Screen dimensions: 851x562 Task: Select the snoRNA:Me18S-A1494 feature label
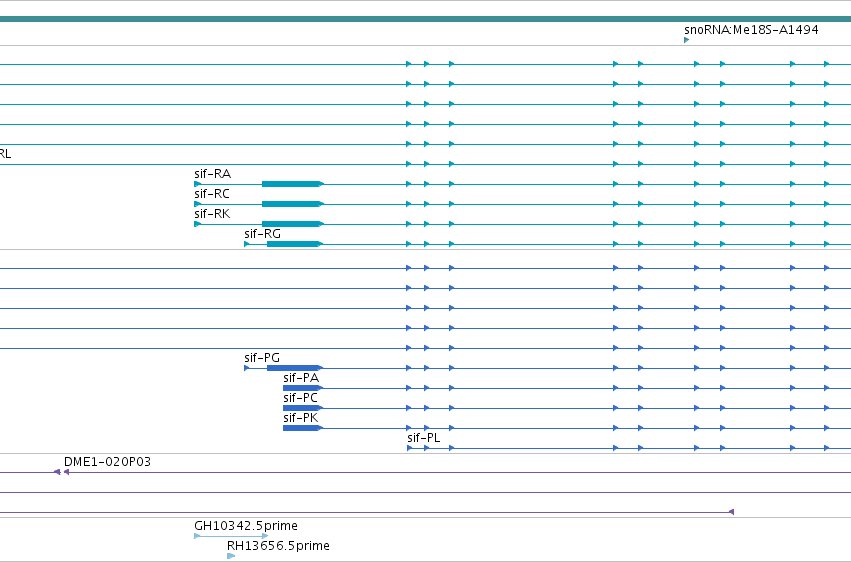tap(751, 29)
